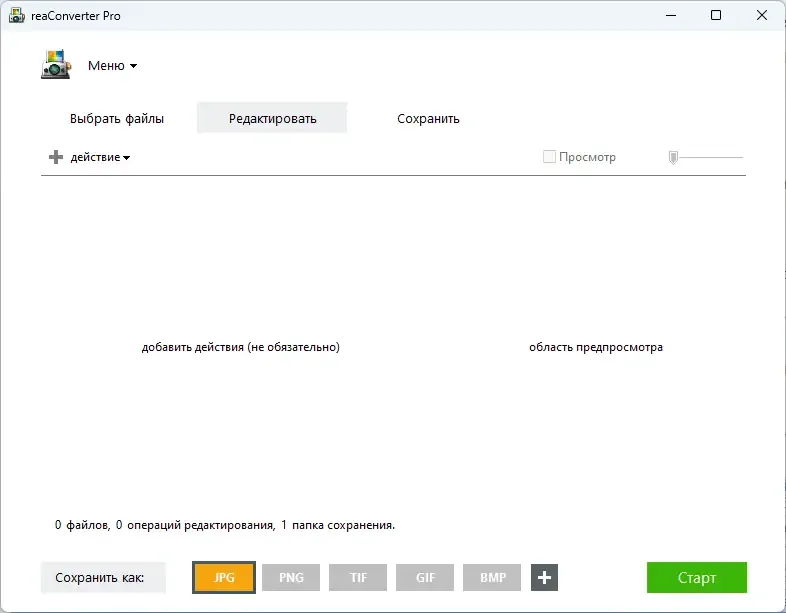
Task: Close the reaConverter Pro window
Action: point(762,16)
